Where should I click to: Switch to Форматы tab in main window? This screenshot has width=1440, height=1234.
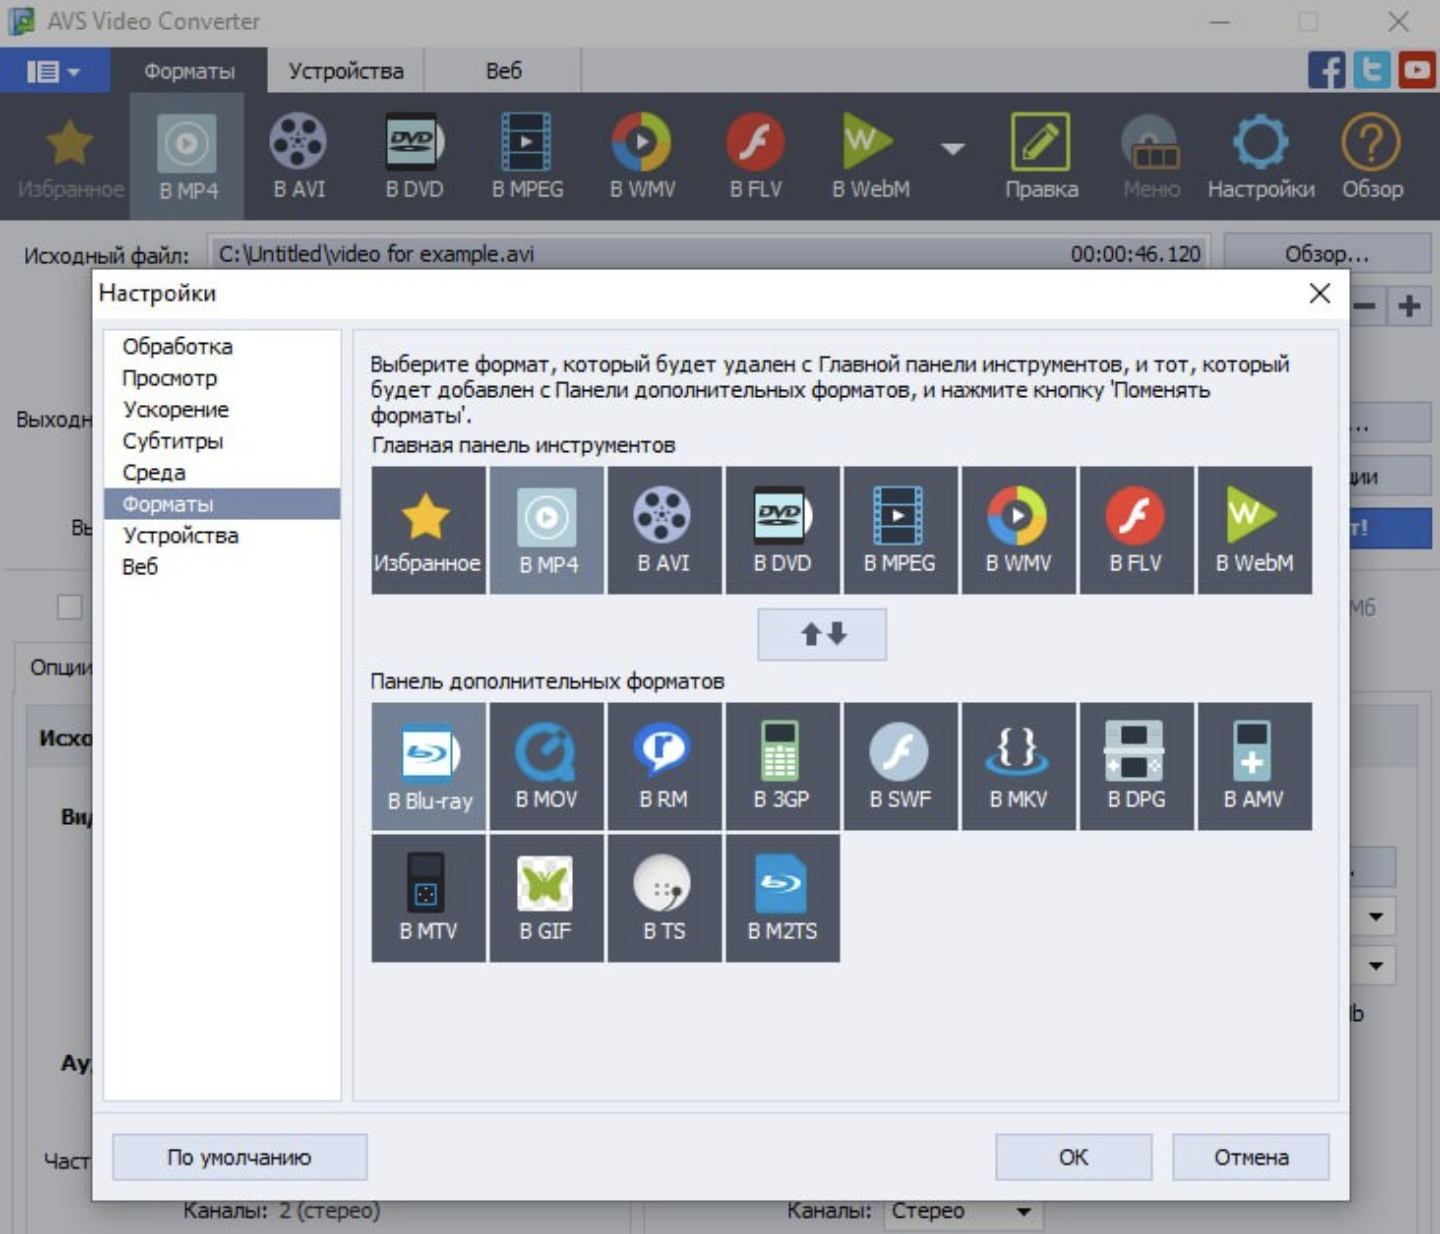189,71
